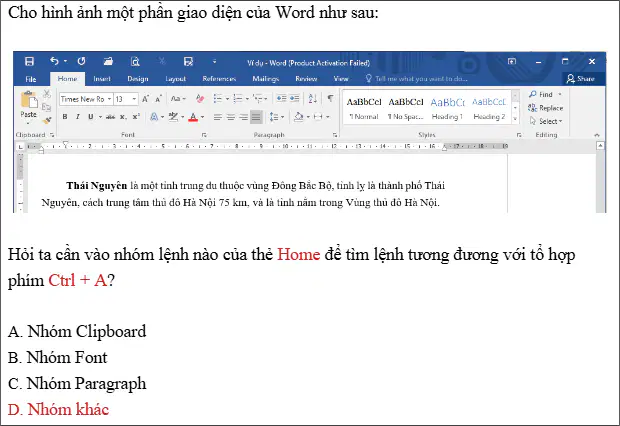The height and width of the screenshot is (426, 620).
Task: Click the answer text 'A. Nhóm Clipboard'
Action: pyautogui.click(x=77, y=331)
